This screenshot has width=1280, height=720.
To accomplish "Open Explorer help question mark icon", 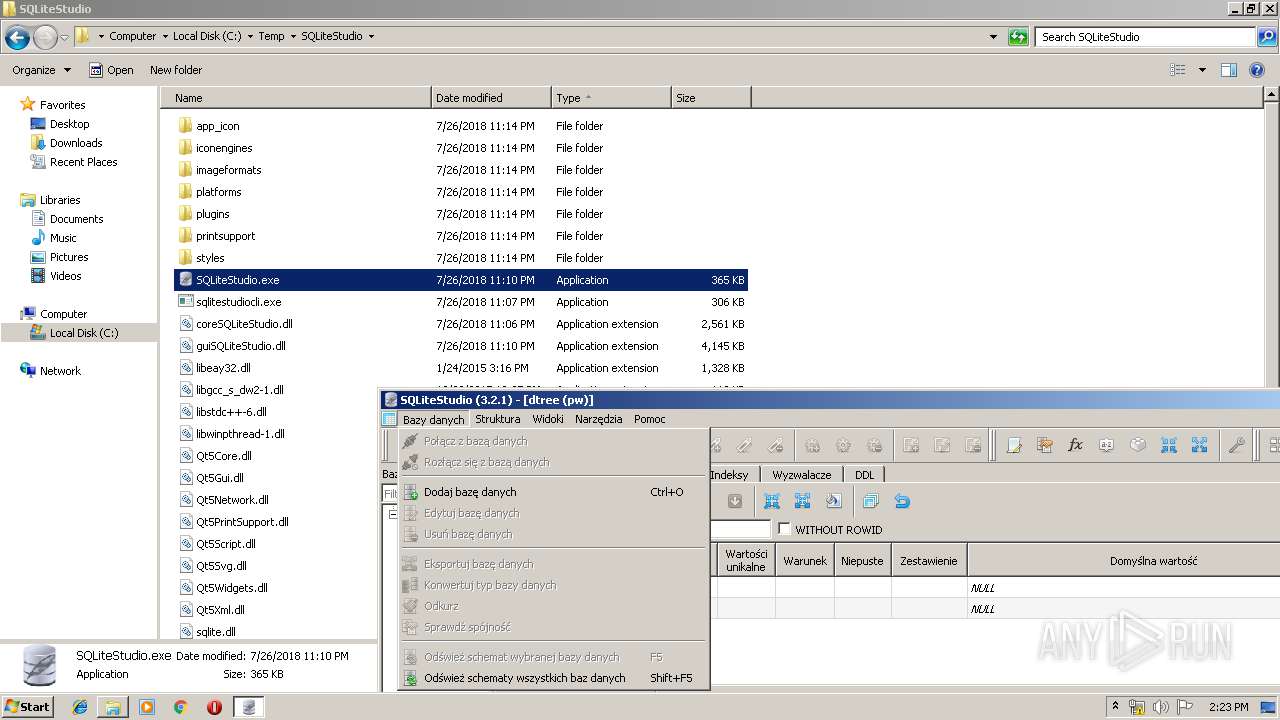I will (1259, 70).
